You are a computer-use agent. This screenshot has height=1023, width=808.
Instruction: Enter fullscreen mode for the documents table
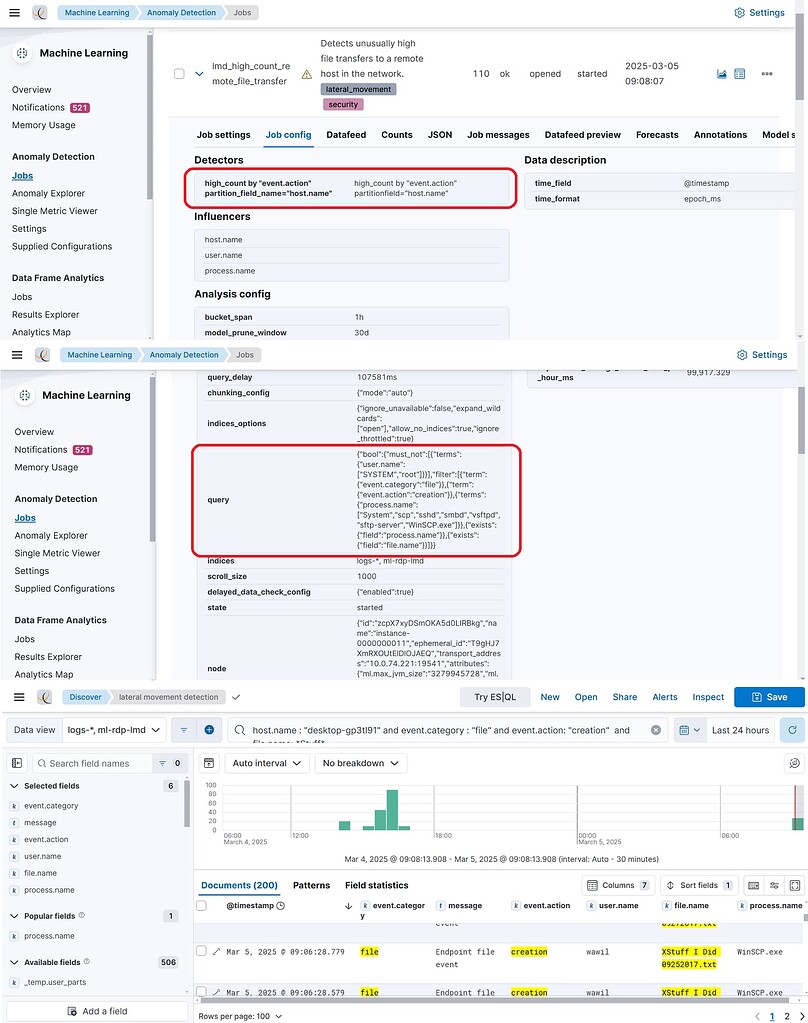tap(794, 886)
